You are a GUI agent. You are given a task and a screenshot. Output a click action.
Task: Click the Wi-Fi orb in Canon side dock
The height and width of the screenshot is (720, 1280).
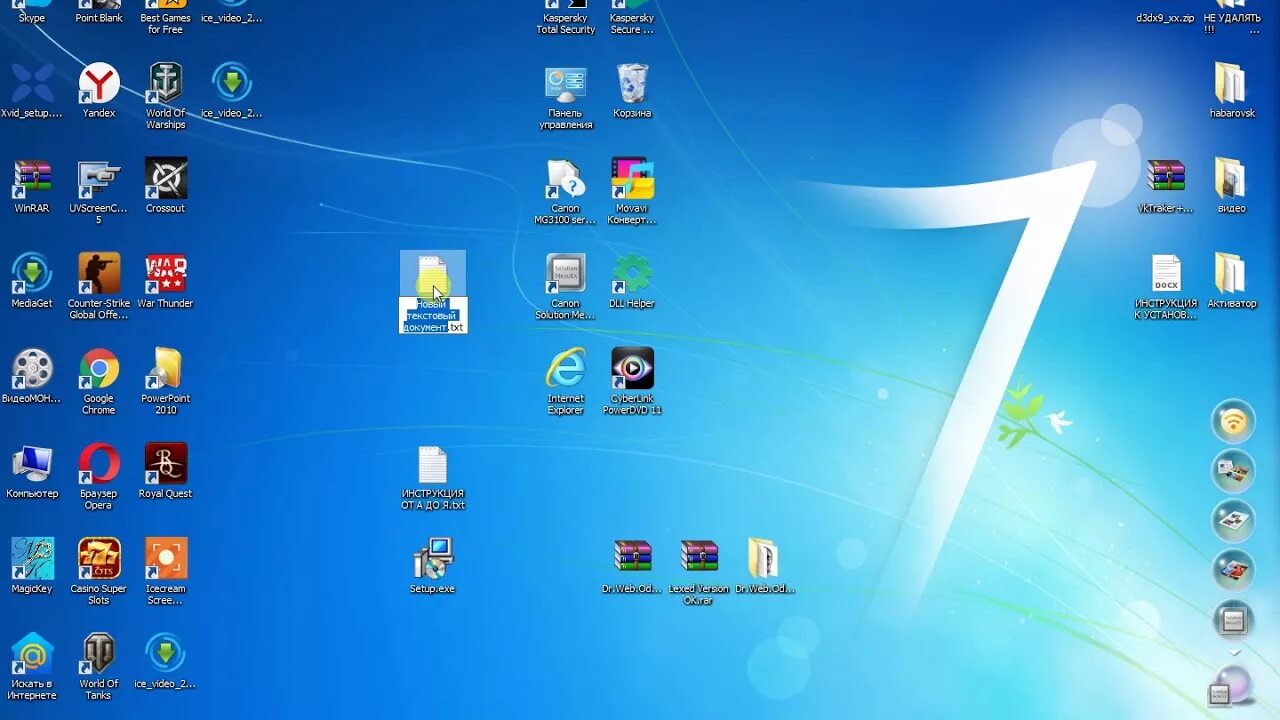1234,421
